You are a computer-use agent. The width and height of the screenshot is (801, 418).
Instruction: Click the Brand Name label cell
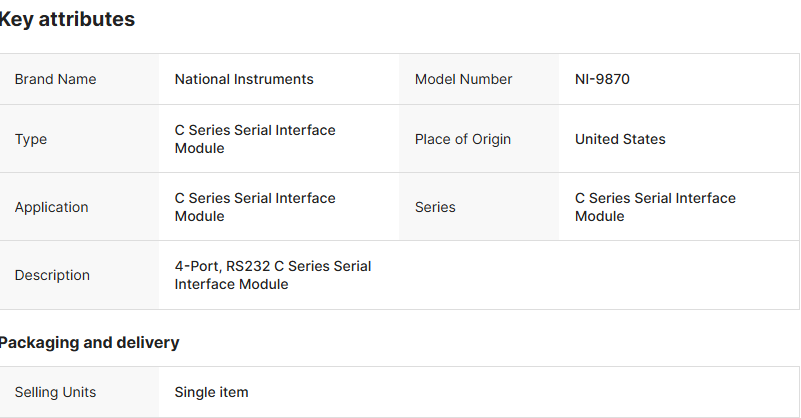(x=55, y=79)
